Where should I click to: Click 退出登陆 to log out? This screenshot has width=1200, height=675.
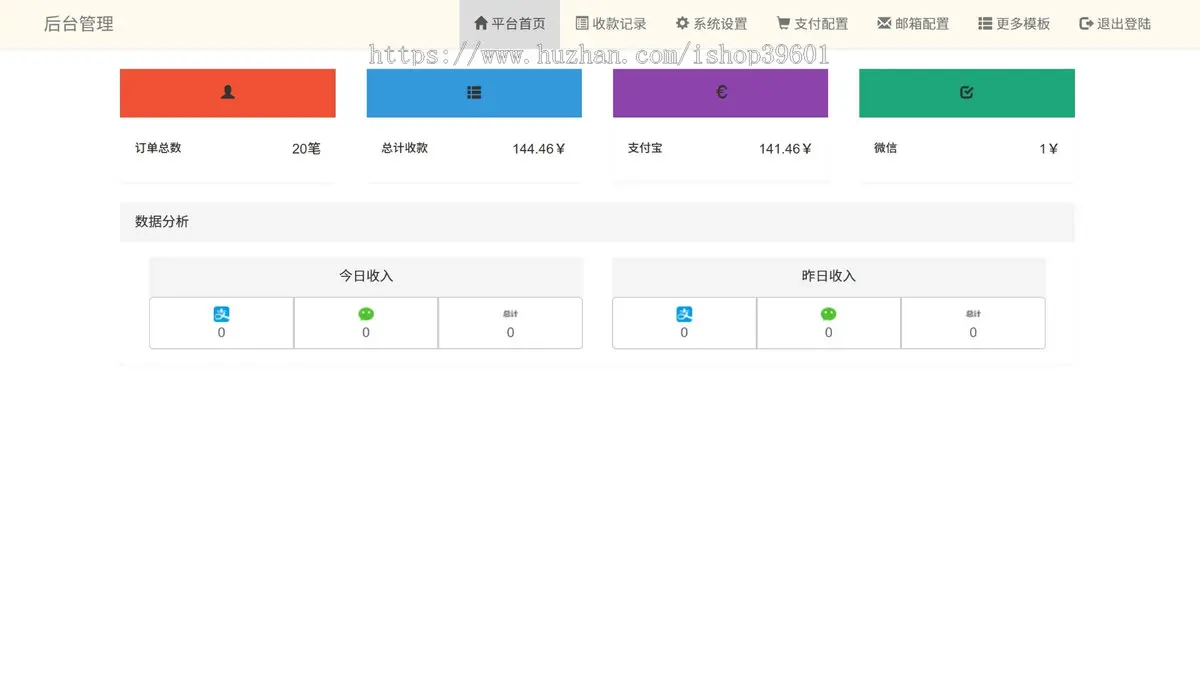coord(1115,24)
